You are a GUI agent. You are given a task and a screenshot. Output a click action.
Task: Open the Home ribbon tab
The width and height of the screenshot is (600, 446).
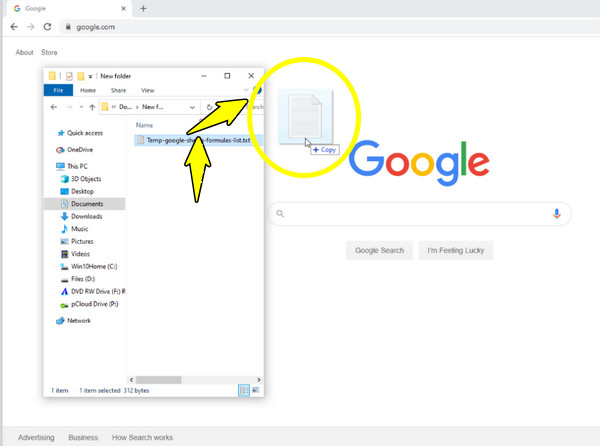[88, 90]
